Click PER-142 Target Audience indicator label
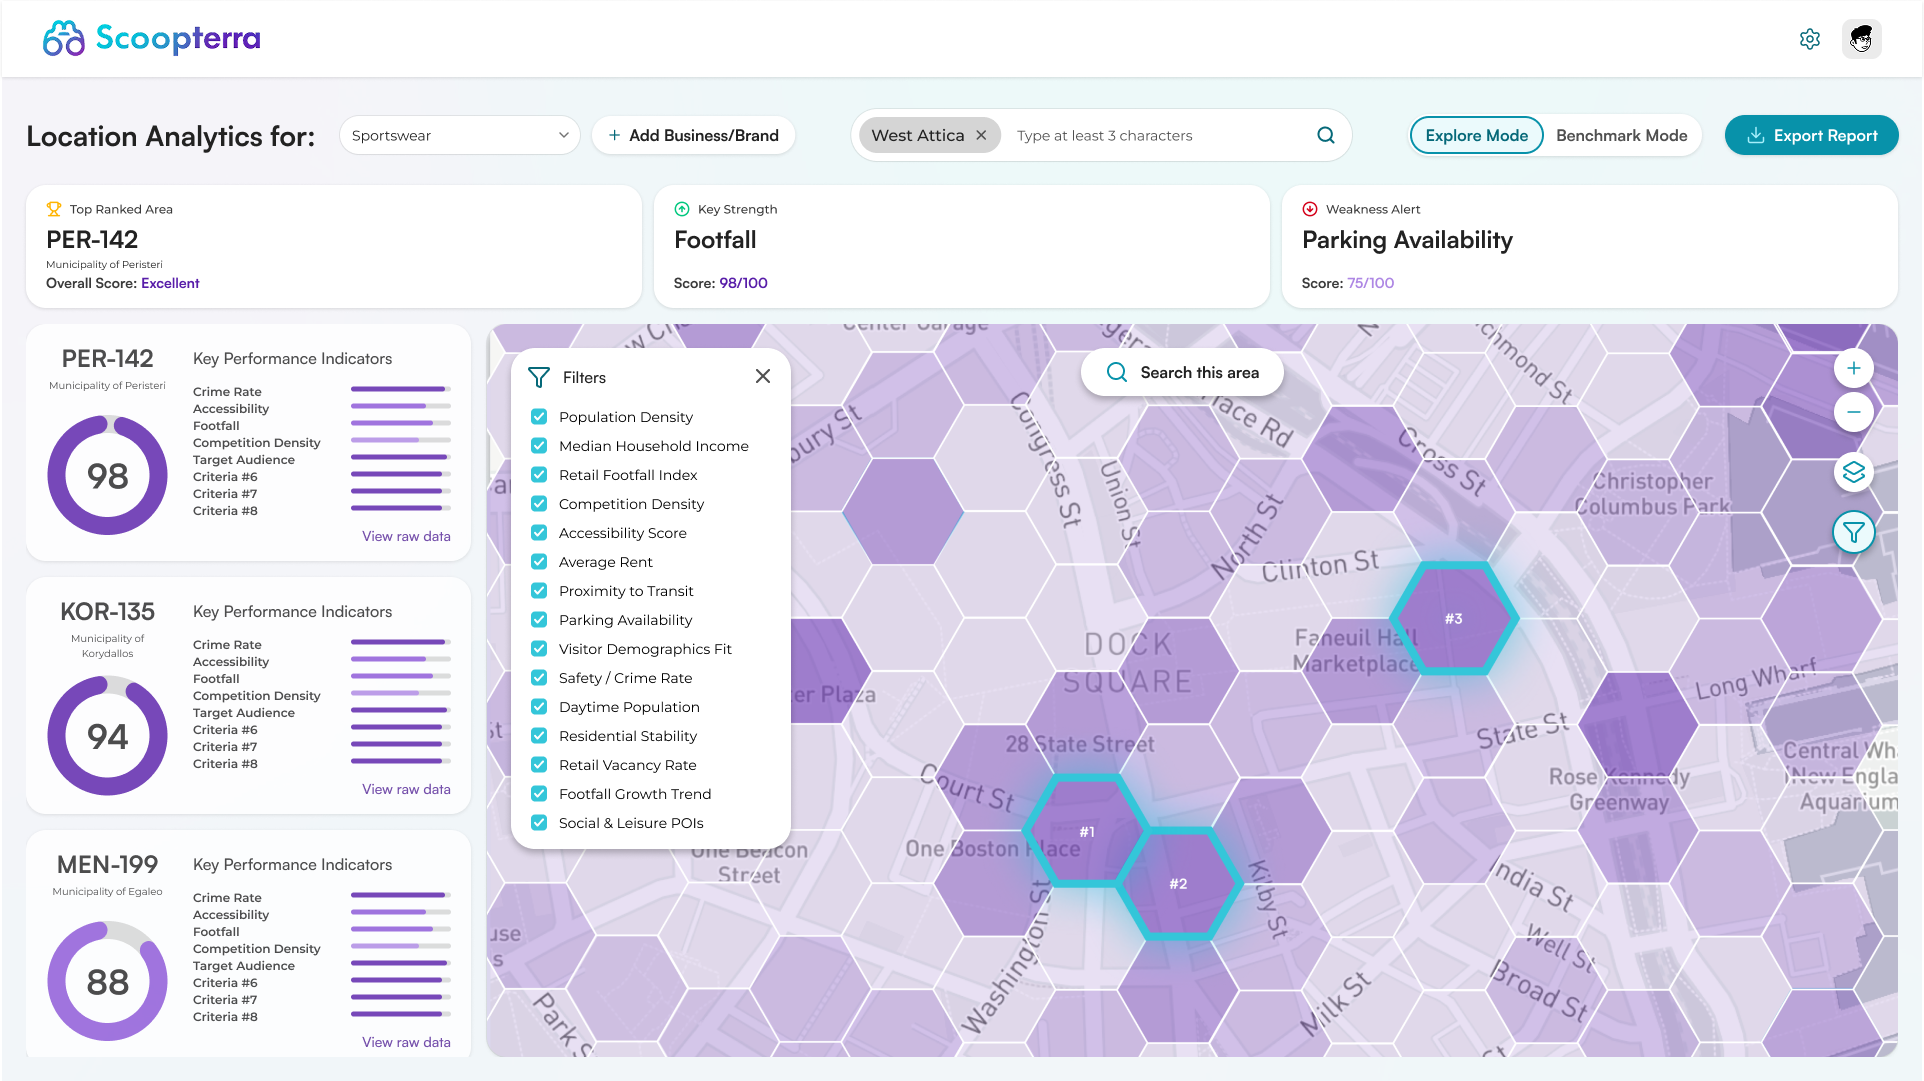This screenshot has height=1081, width=1924. click(x=244, y=460)
